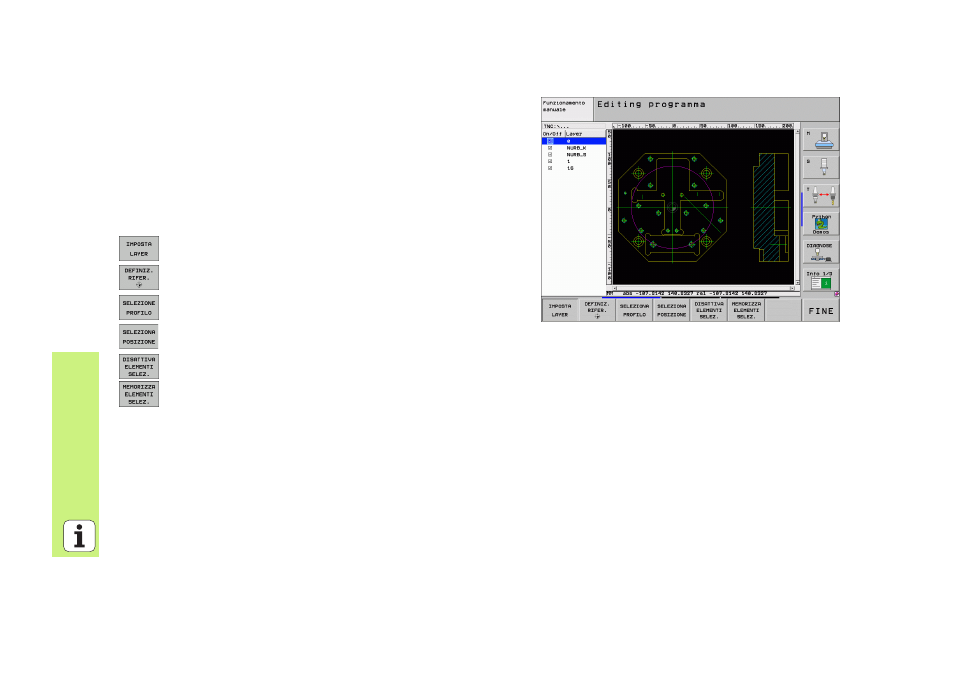Click the left arrow of the horizontal scrollbar
The width and height of the screenshot is (954, 676).
point(615,288)
